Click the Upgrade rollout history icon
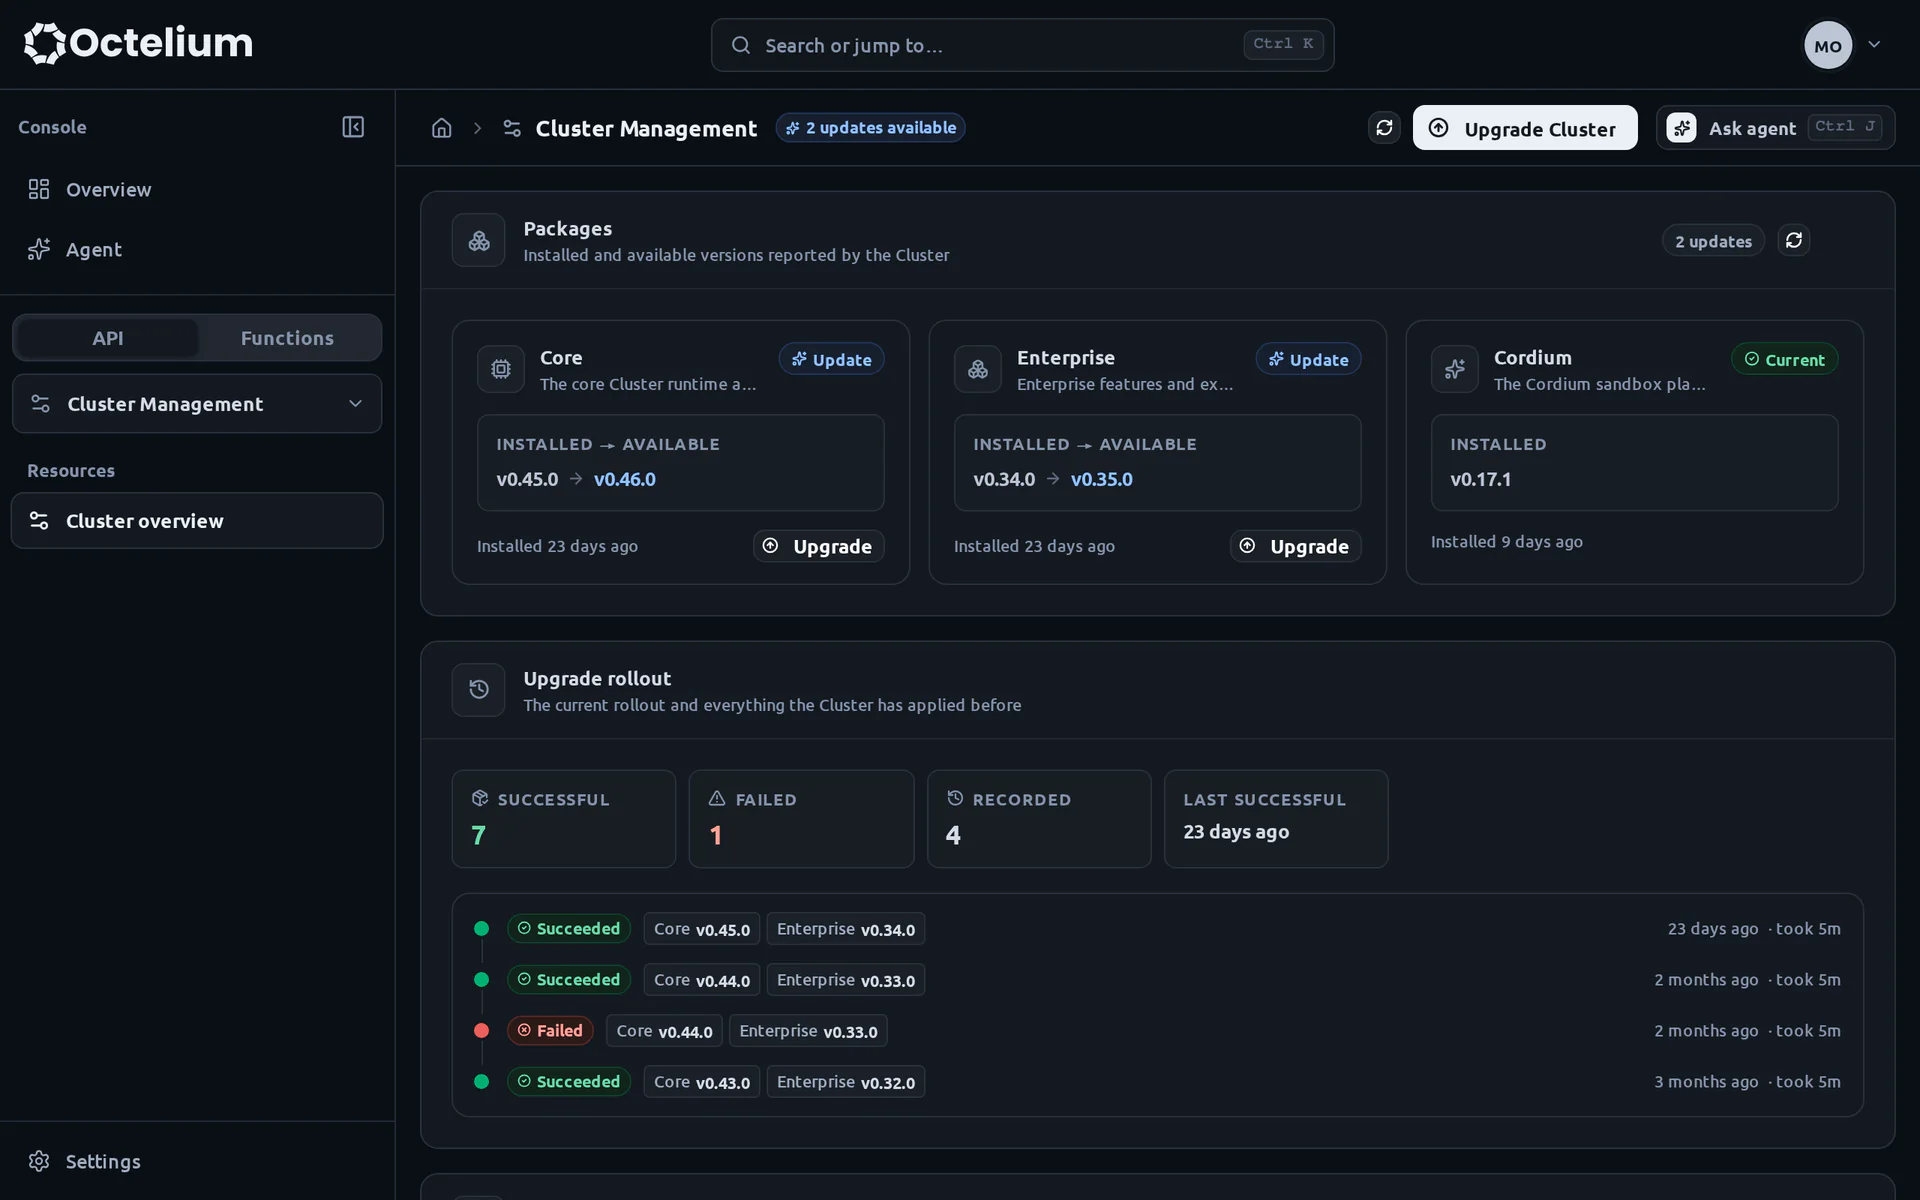This screenshot has height=1200, width=1920. tap(479, 690)
